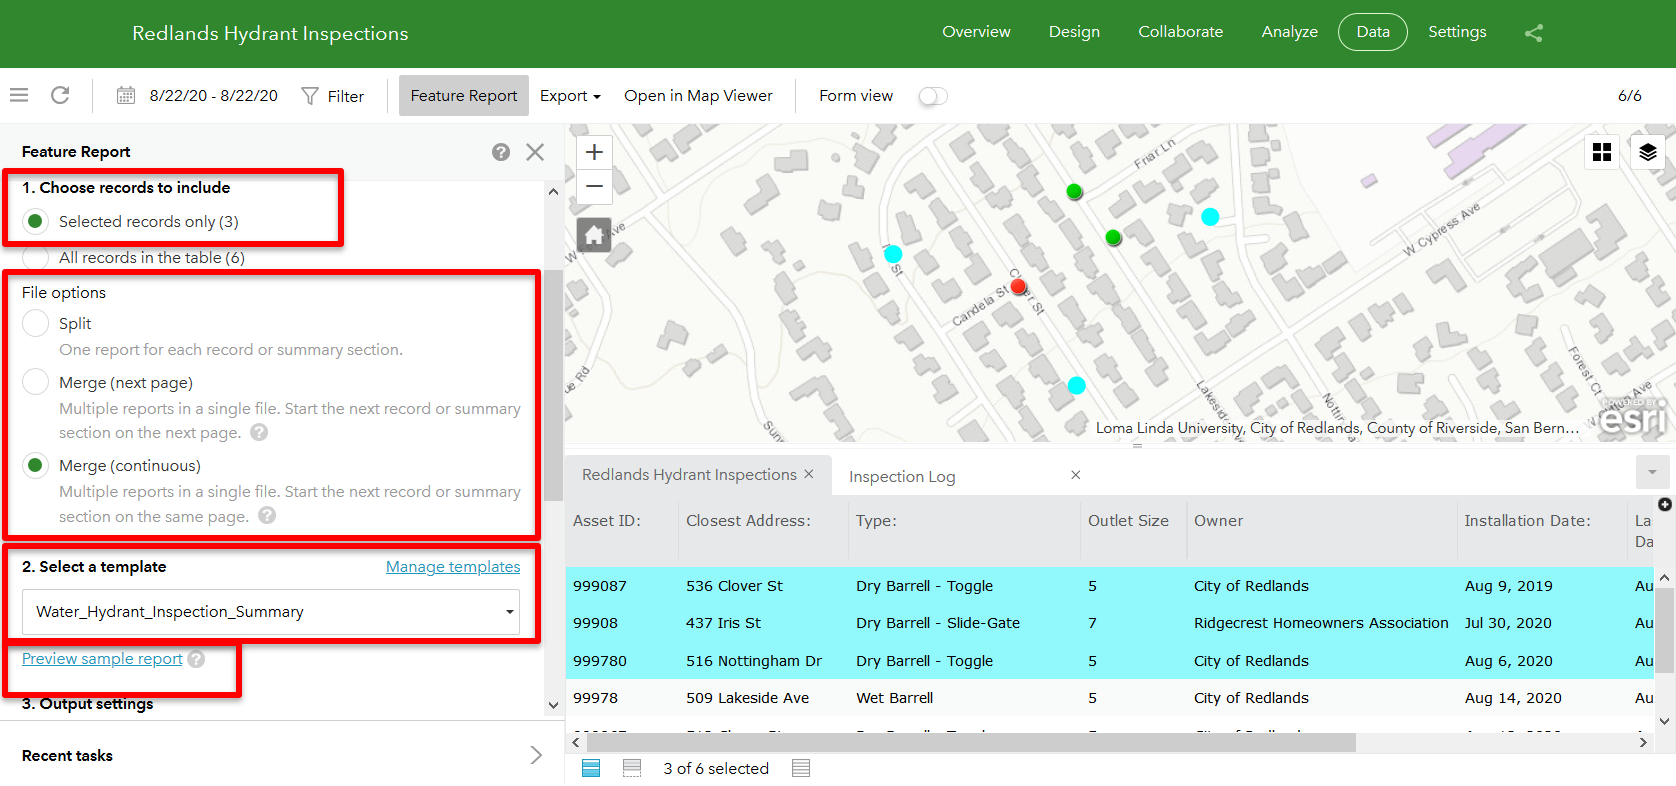
Task: Select the Split file option
Action: pyautogui.click(x=35, y=323)
